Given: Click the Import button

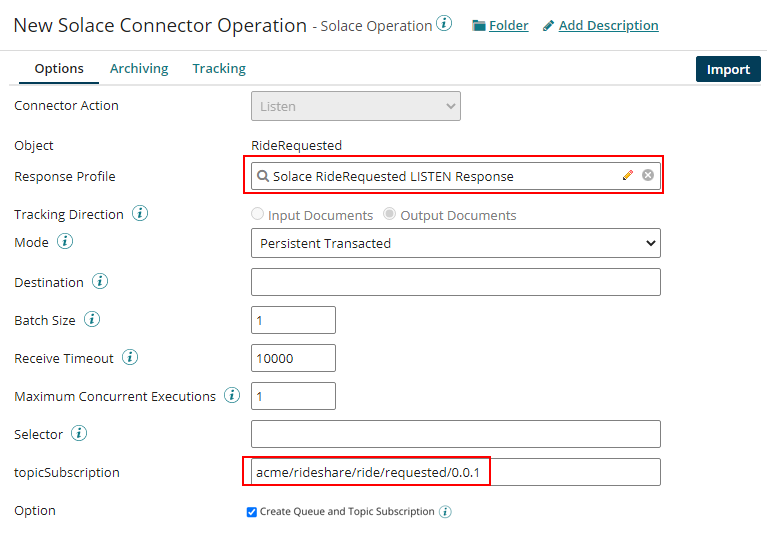Looking at the screenshot, I should click(727, 69).
